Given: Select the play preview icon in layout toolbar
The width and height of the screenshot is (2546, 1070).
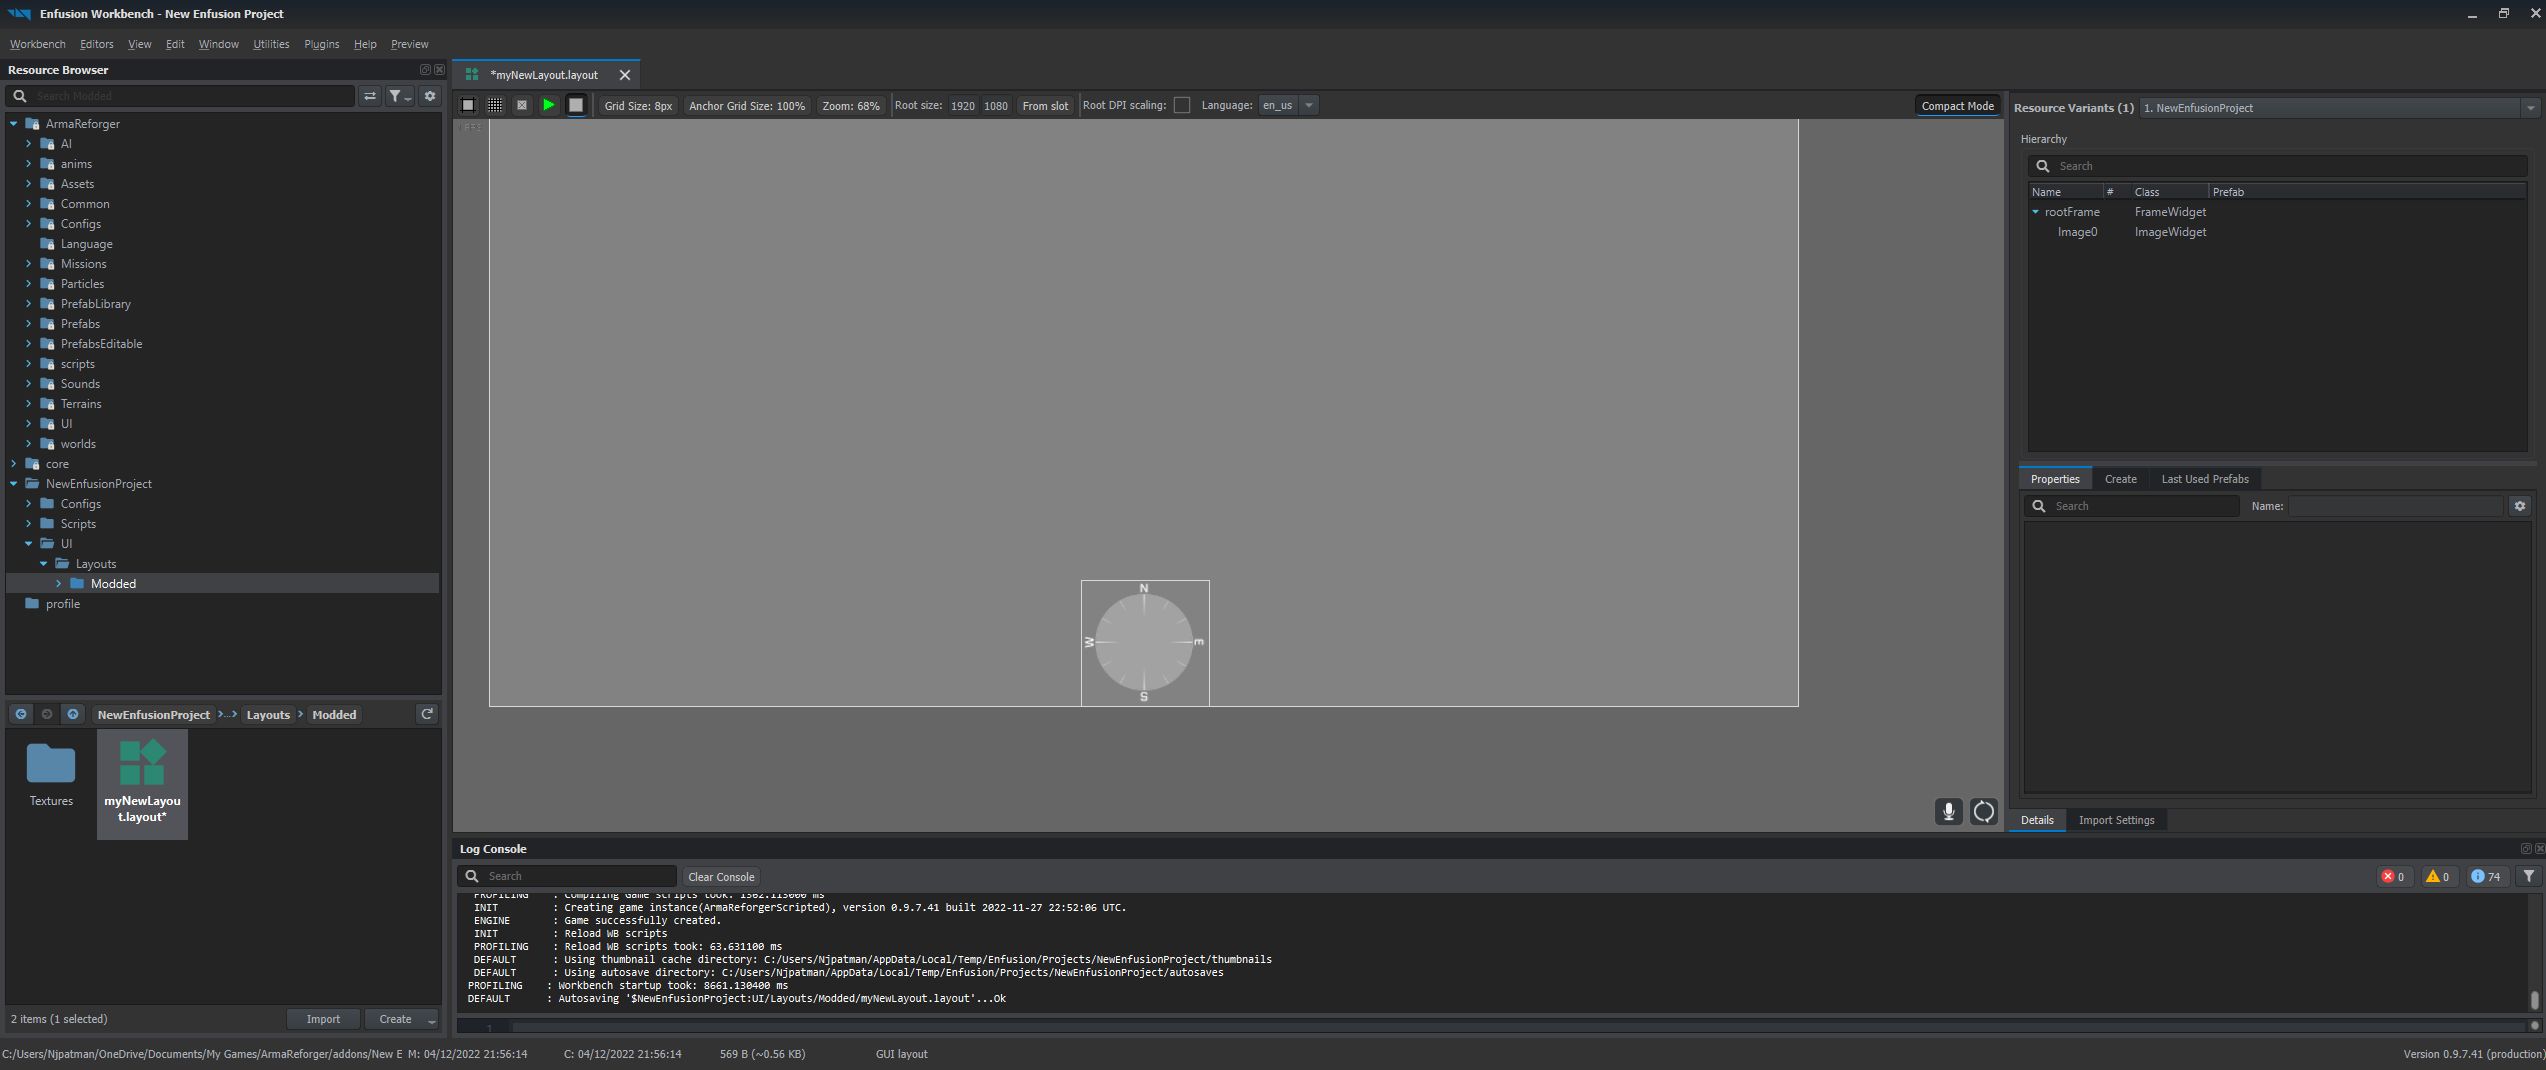Looking at the screenshot, I should [x=549, y=104].
